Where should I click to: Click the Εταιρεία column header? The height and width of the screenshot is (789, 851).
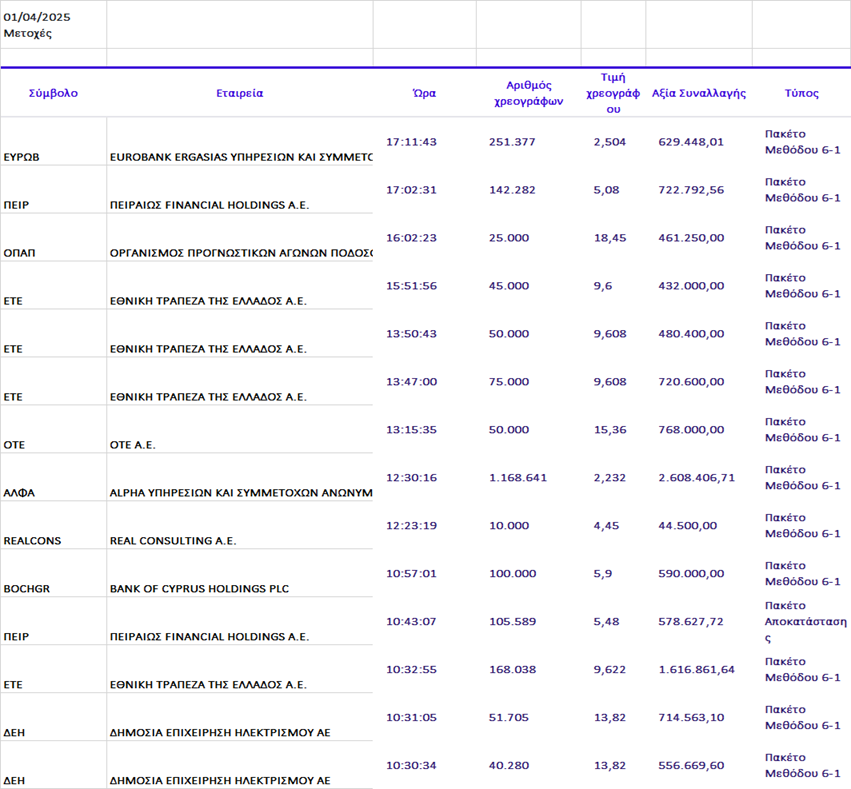(x=239, y=93)
